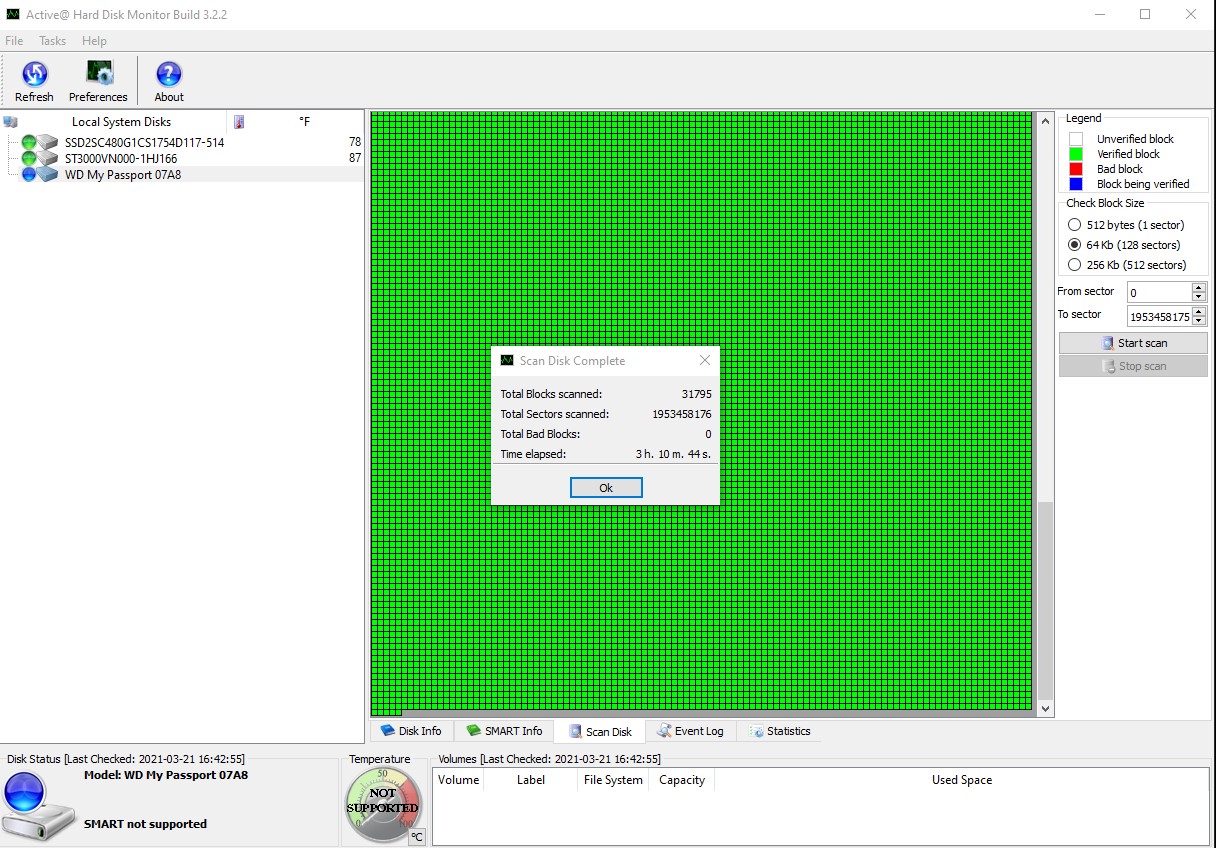Select the SSD2SC480G1CS1754D117-514 disk icon
The image size is (1216, 848).
coord(48,143)
